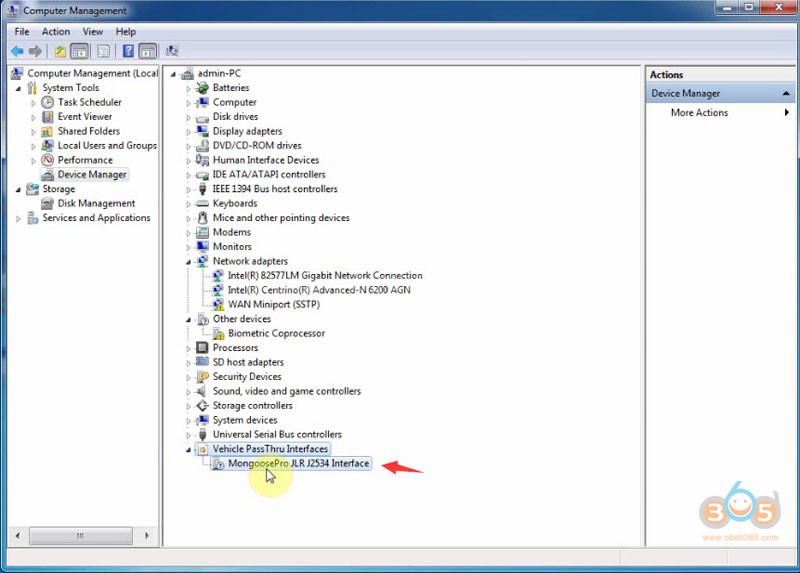Click the Task Scheduler clock icon

[x=47, y=102]
